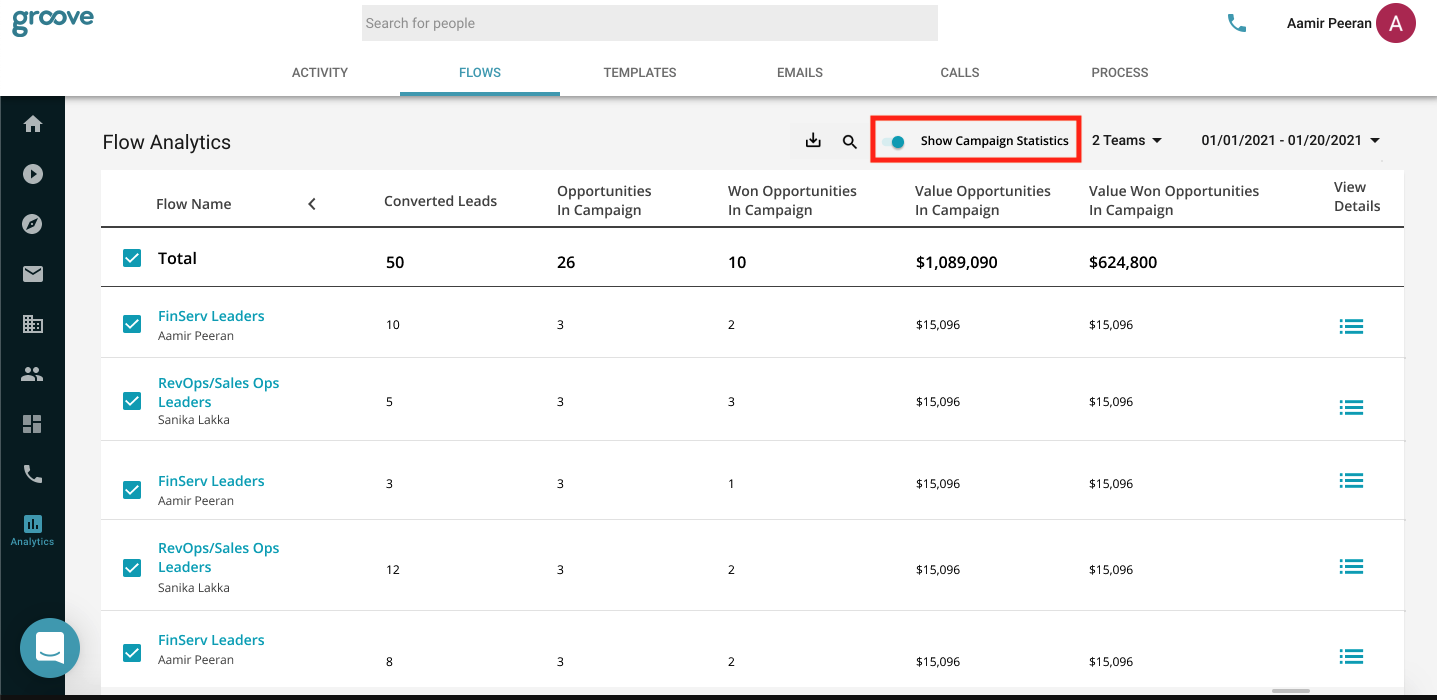Click the compass icon in the sidebar

33,224
